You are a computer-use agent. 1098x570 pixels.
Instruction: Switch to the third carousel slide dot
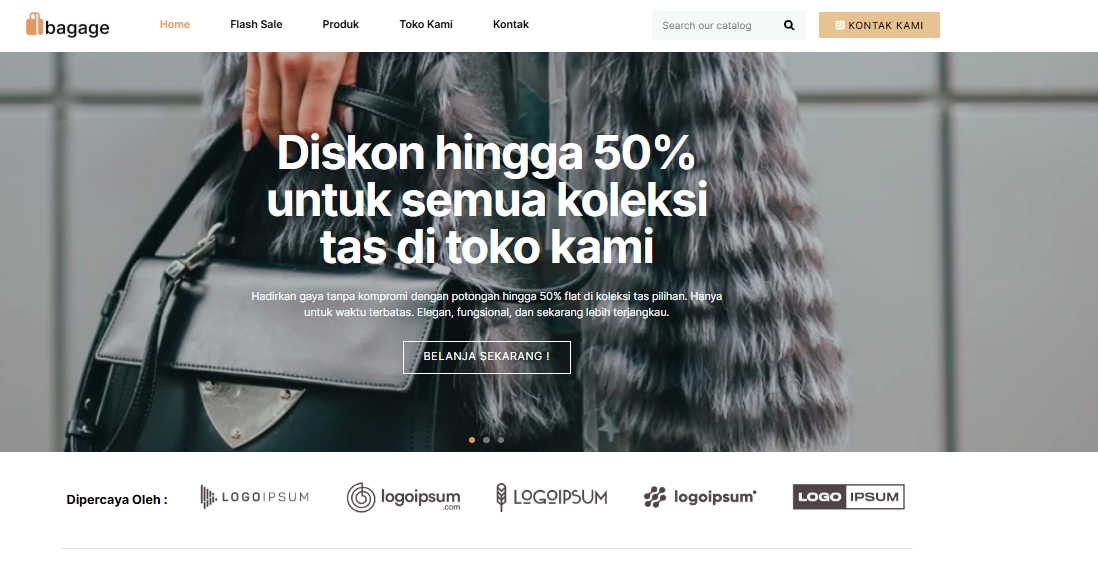coord(501,440)
